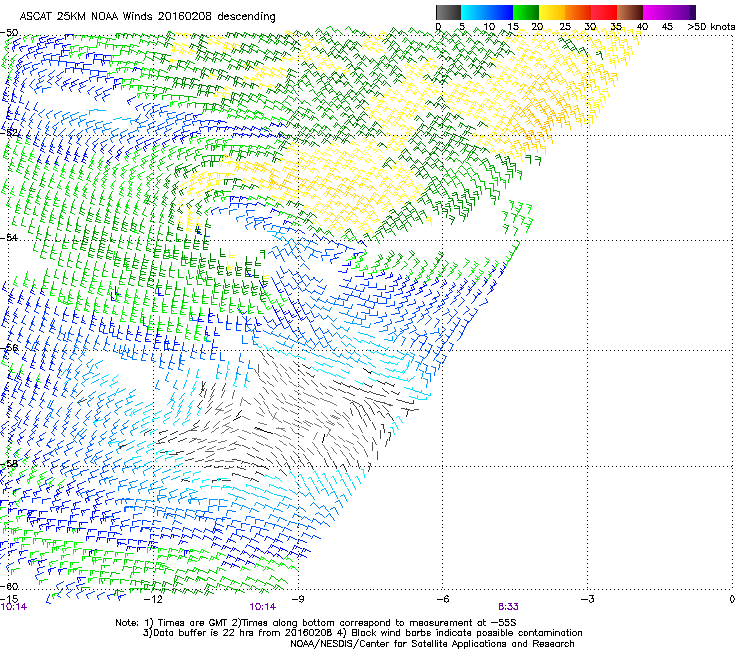Select the yellow legend color segment
740x650 pixels.
point(552,12)
